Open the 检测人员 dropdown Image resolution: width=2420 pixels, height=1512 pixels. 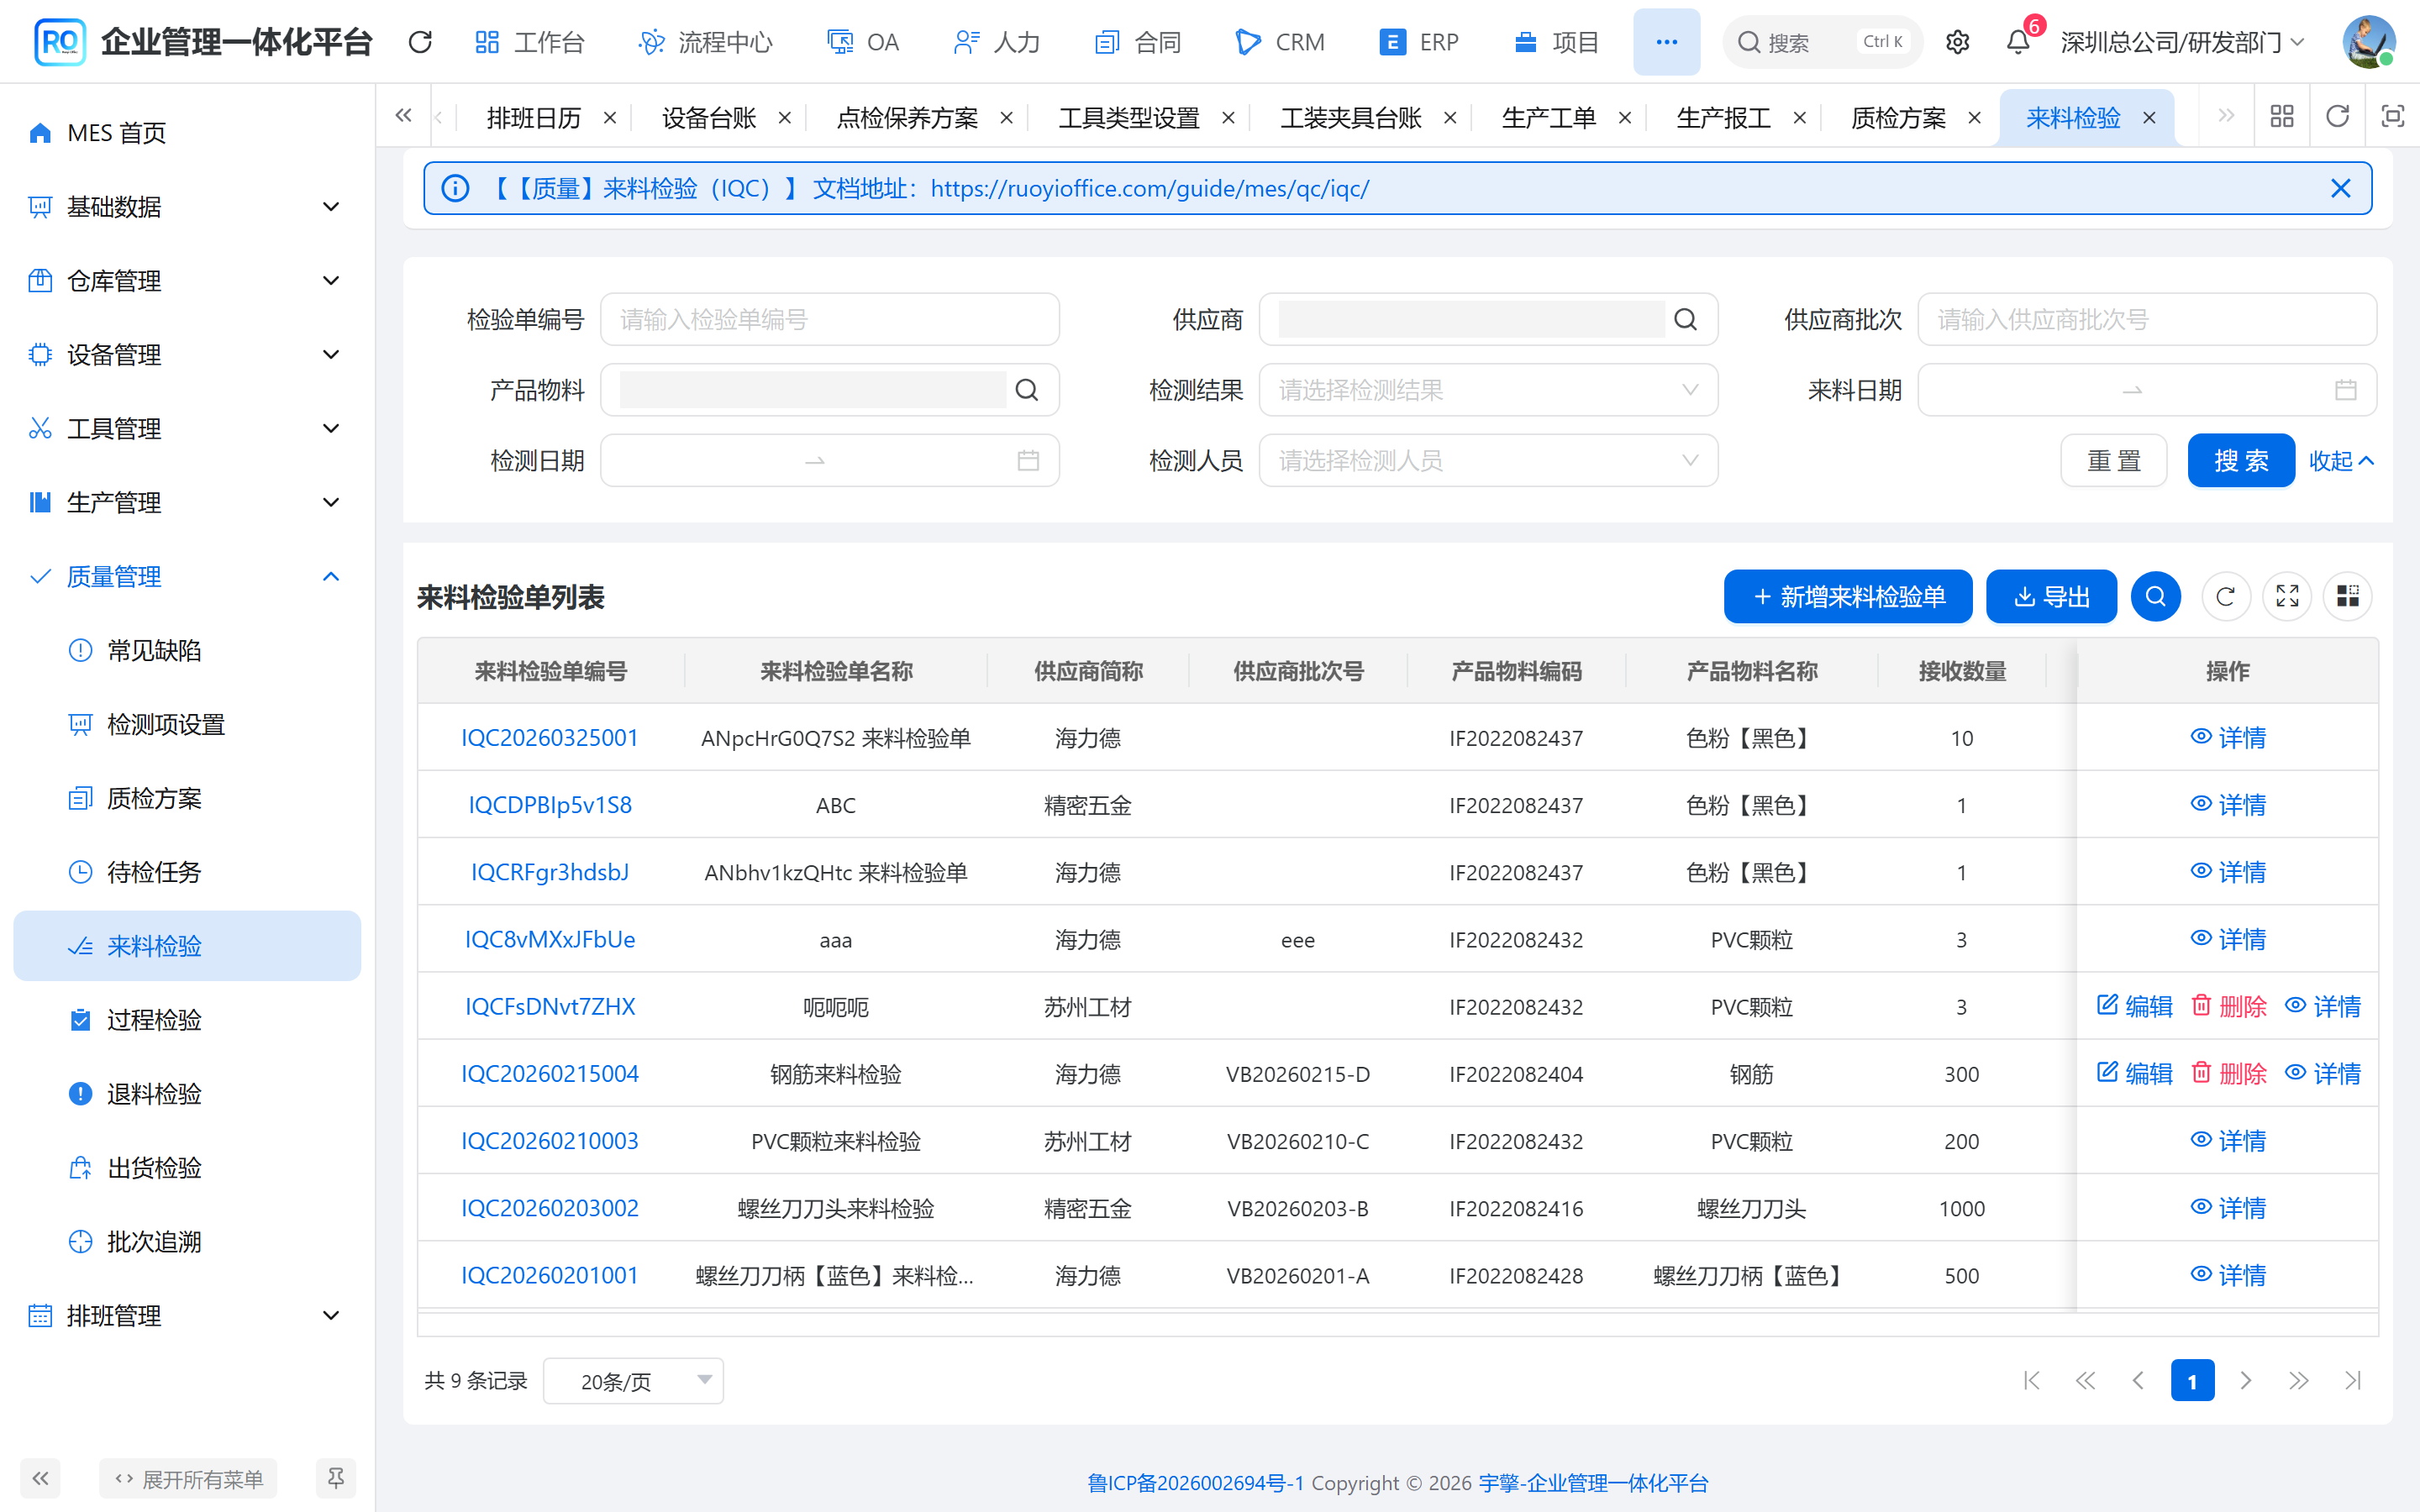[1488, 460]
